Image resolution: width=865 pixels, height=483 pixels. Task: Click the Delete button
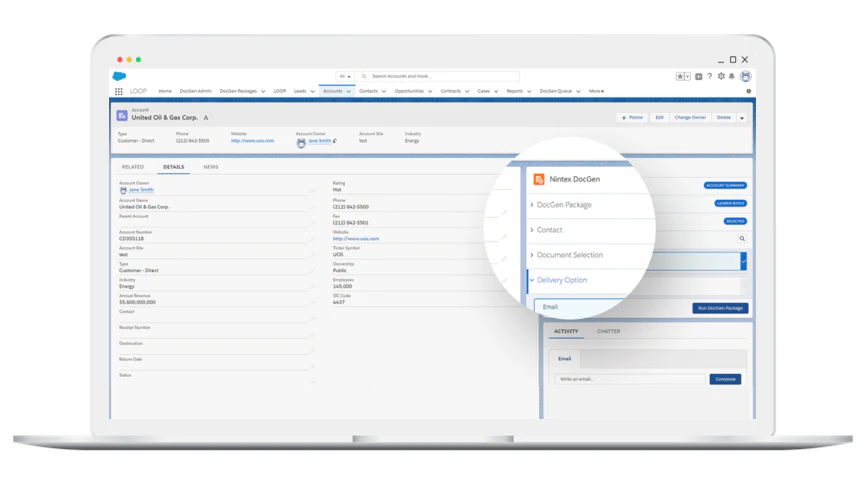[724, 117]
